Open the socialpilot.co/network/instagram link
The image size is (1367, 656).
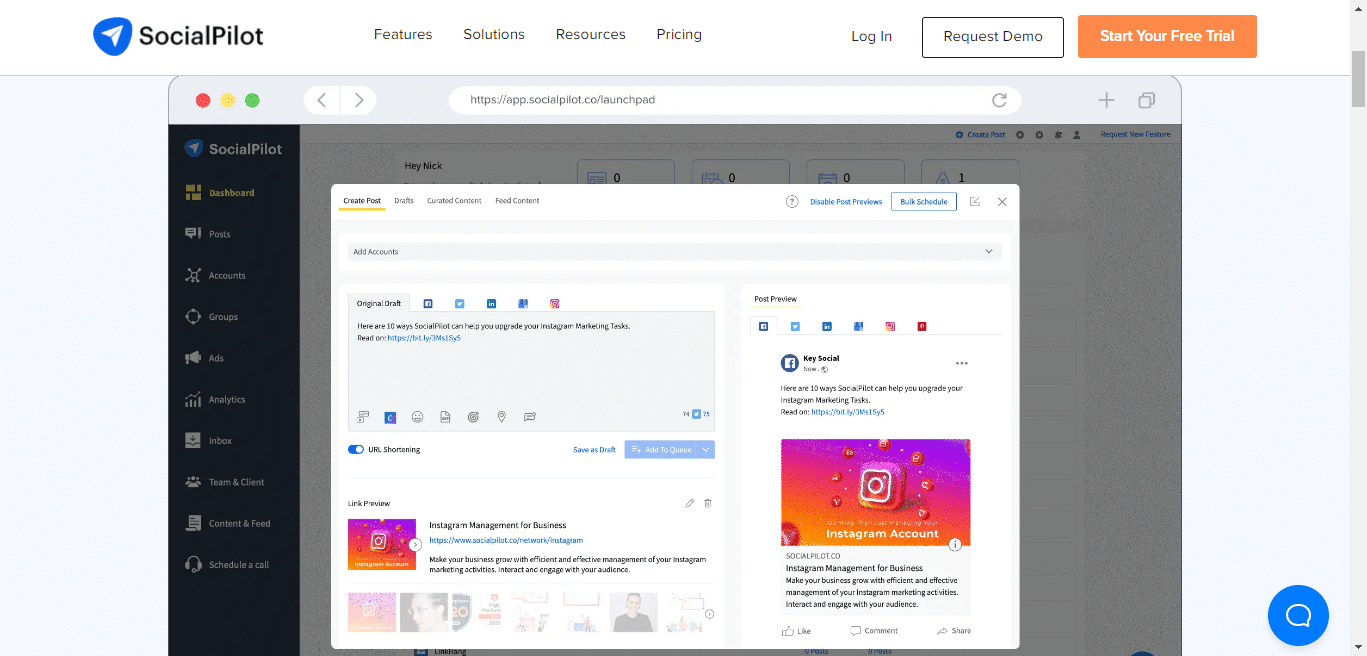coord(506,540)
